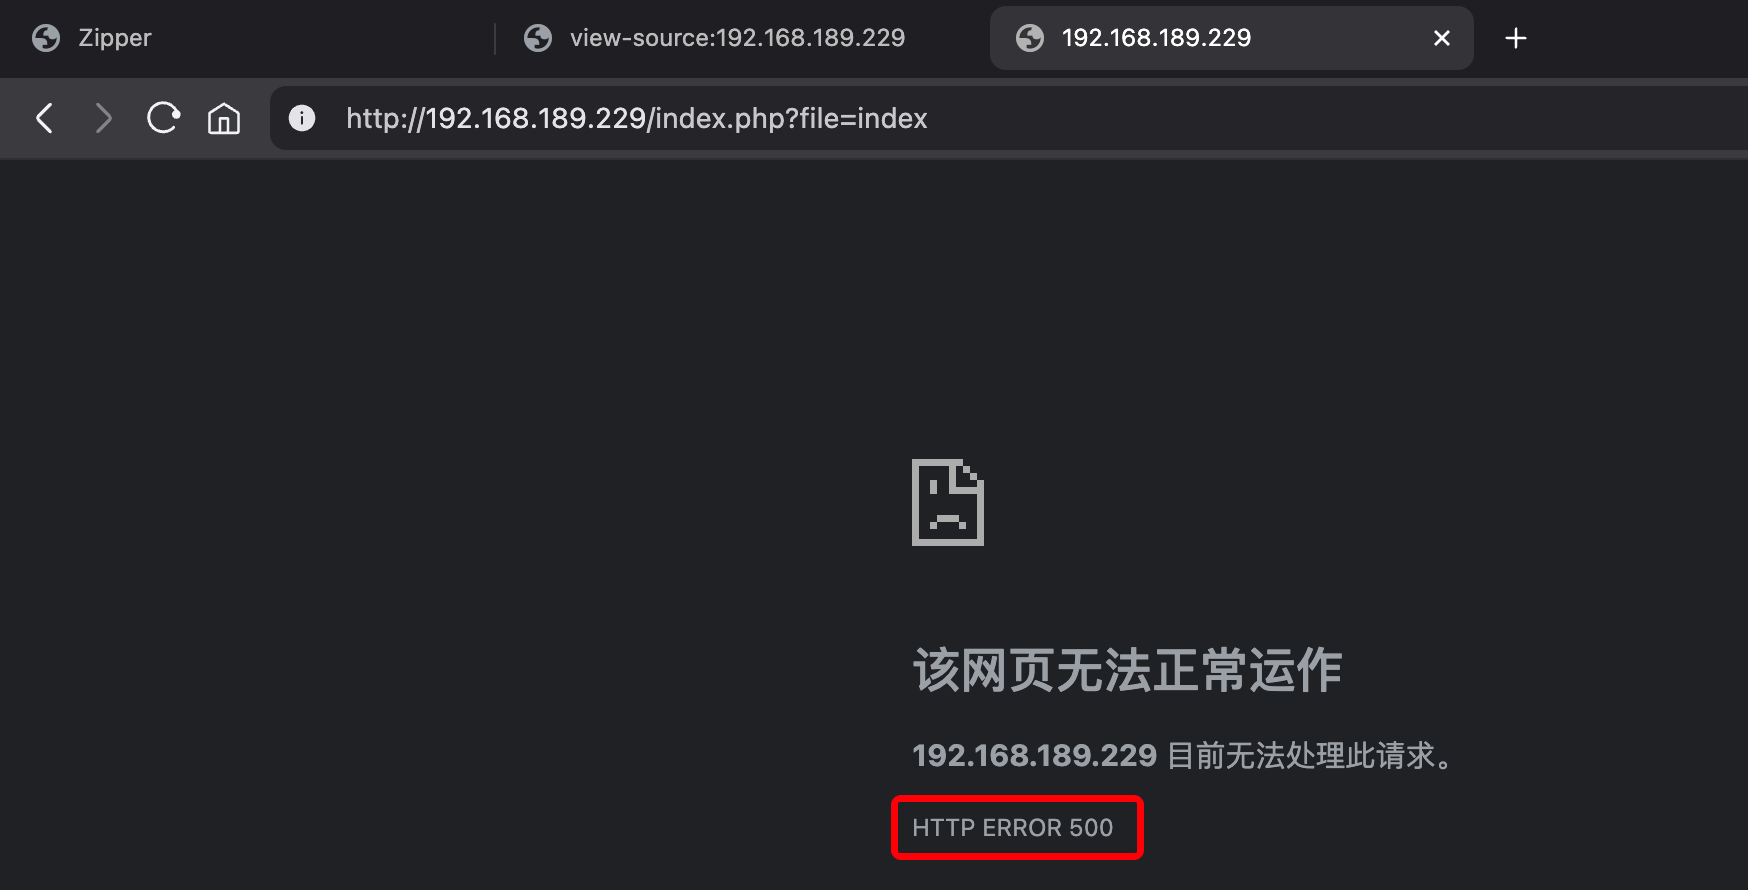Click the globe favicon on view-source tab
The image size is (1748, 890).
point(538,38)
